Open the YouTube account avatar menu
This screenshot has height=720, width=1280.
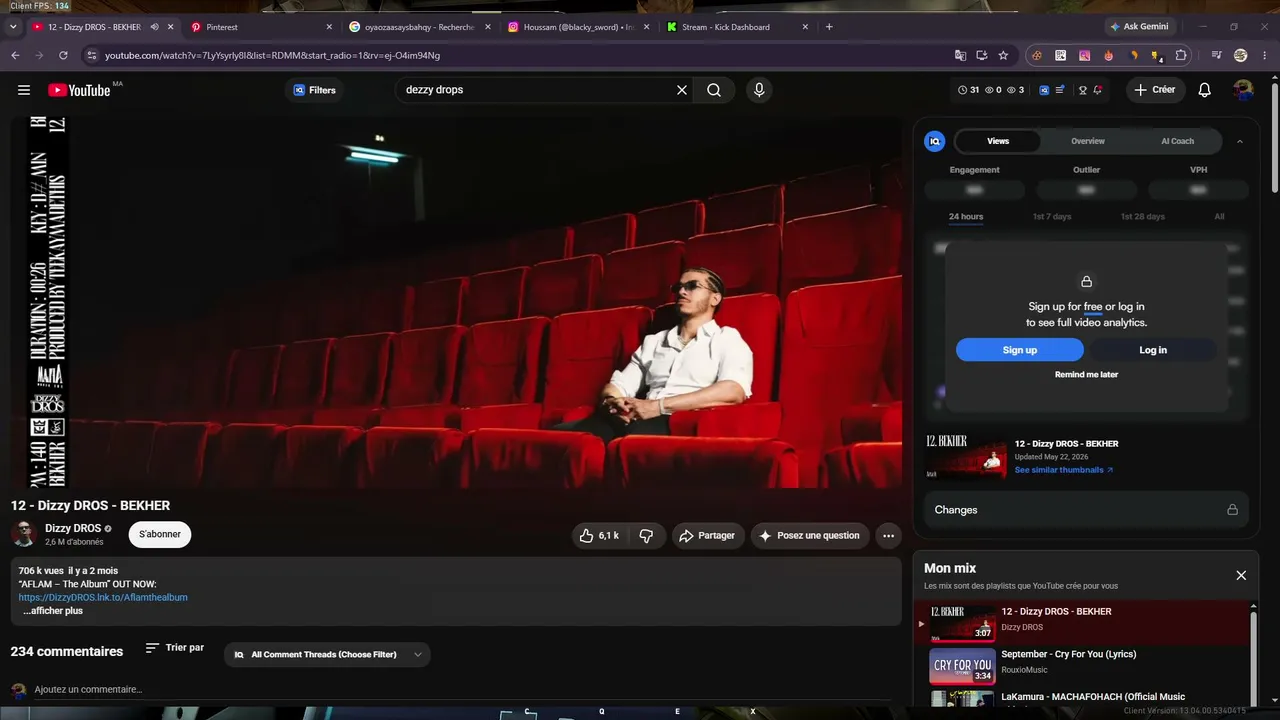(1243, 90)
